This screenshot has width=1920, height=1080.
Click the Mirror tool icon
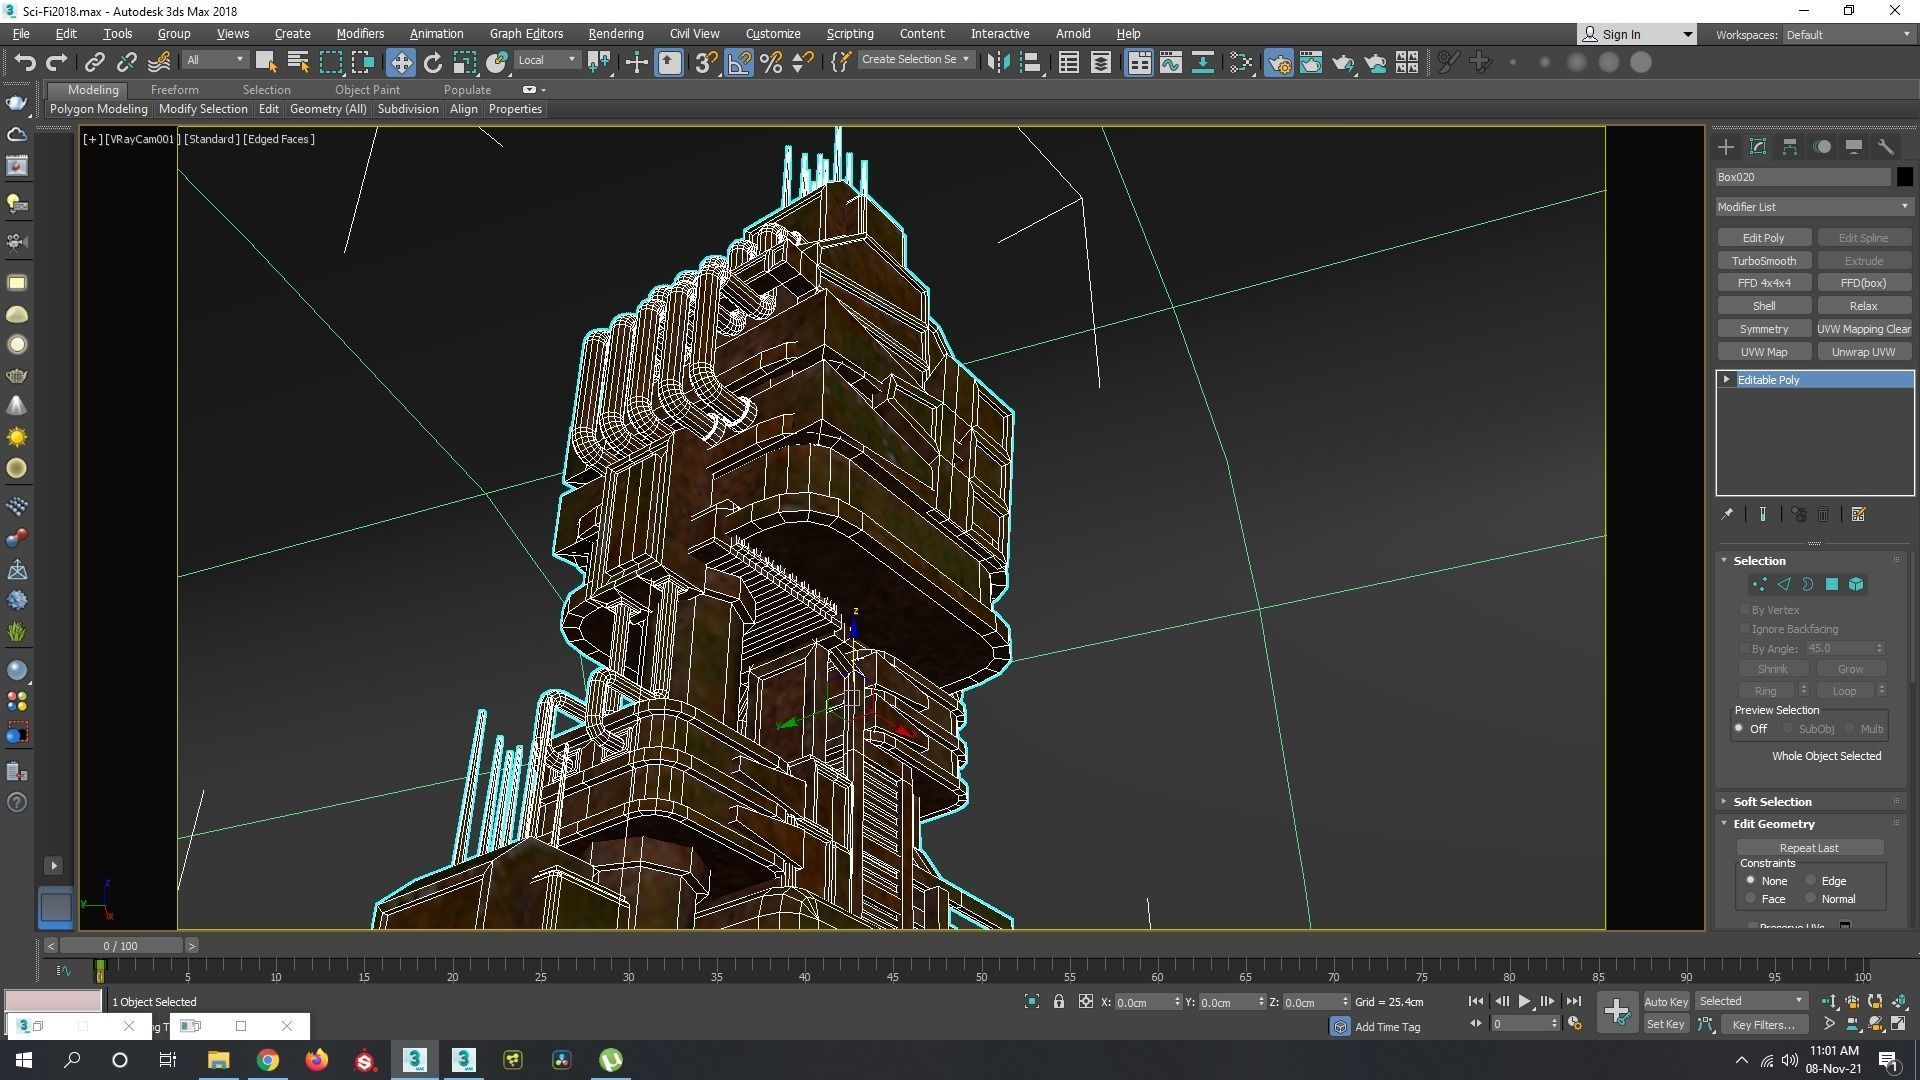click(x=998, y=62)
